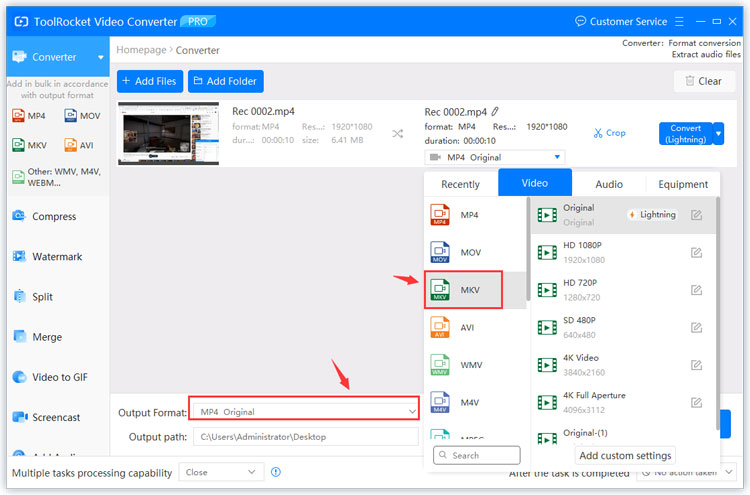Edit settings for 4K Video preset
This screenshot has width=750, height=495.
[696, 365]
